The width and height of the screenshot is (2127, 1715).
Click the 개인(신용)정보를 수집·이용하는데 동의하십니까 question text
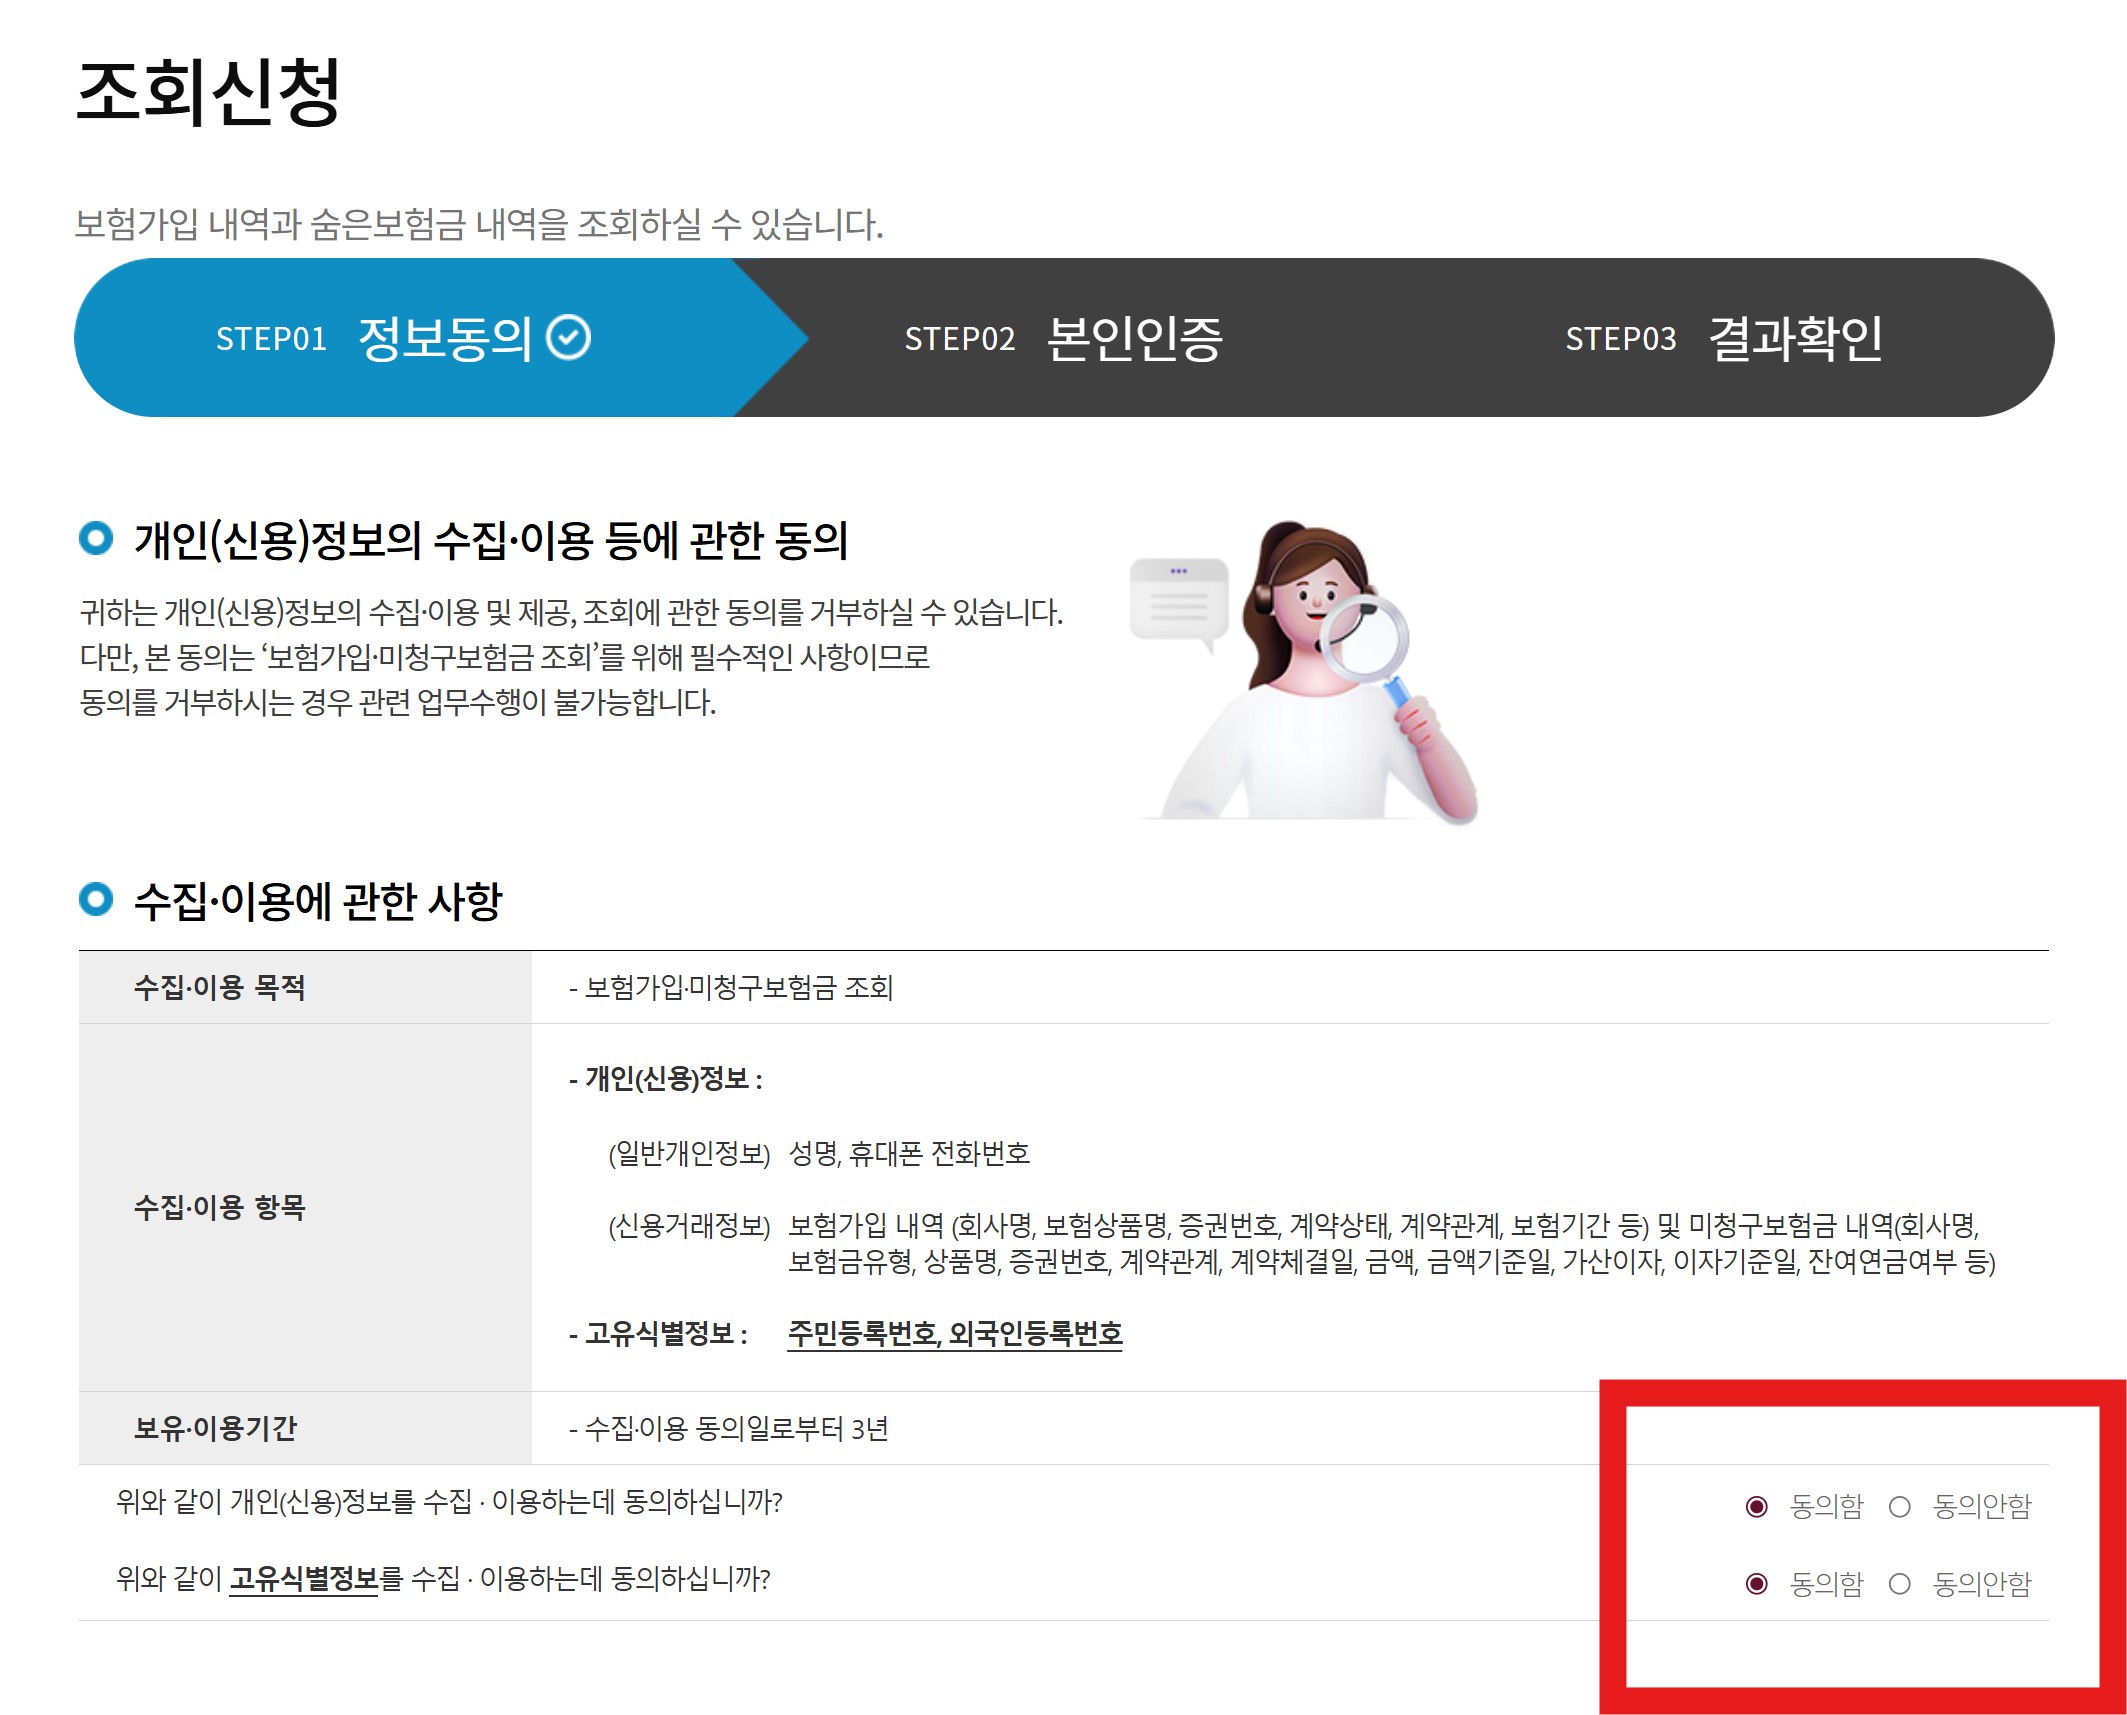(x=449, y=1502)
